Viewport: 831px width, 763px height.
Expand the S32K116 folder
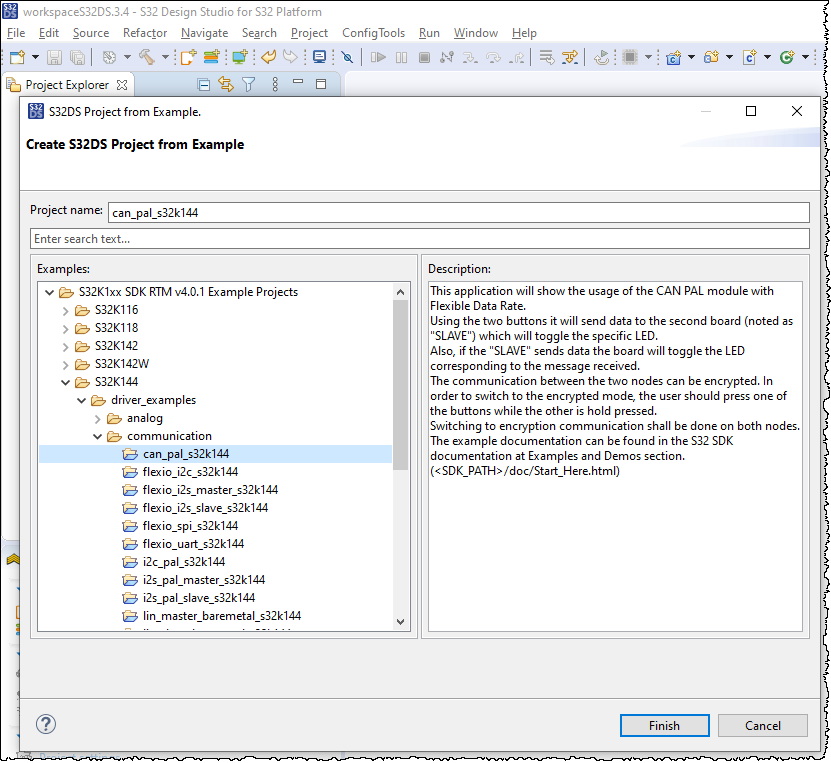point(66,310)
